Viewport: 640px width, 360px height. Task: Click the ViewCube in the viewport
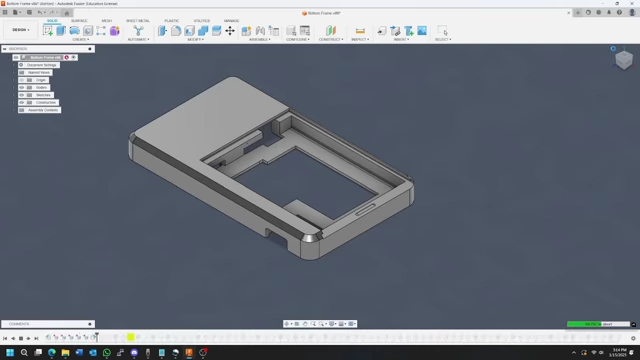click(x=624, y=60)
